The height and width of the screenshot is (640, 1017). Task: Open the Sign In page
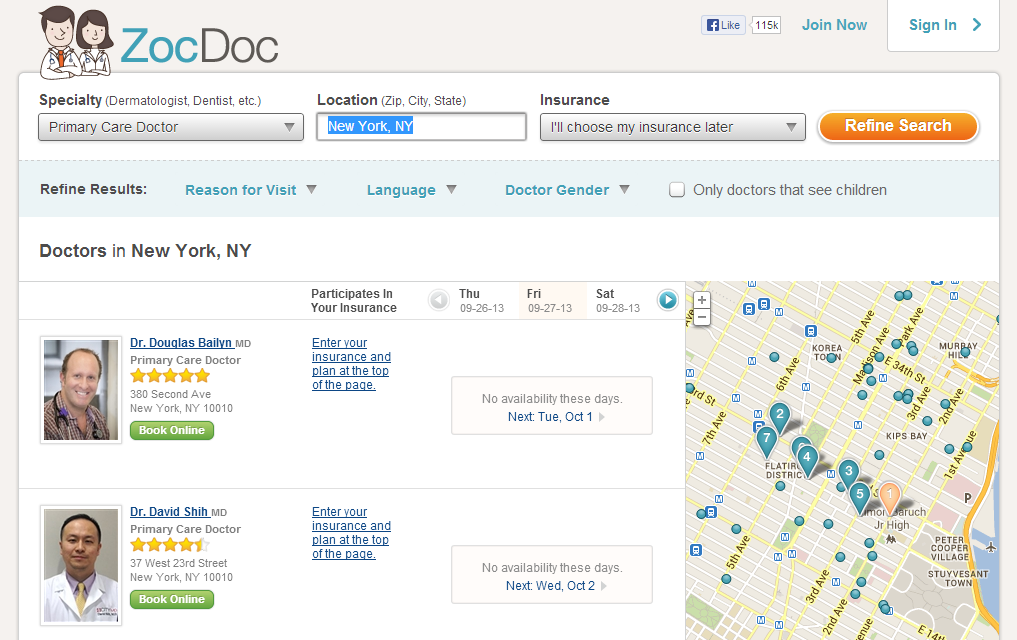[943, 25]
